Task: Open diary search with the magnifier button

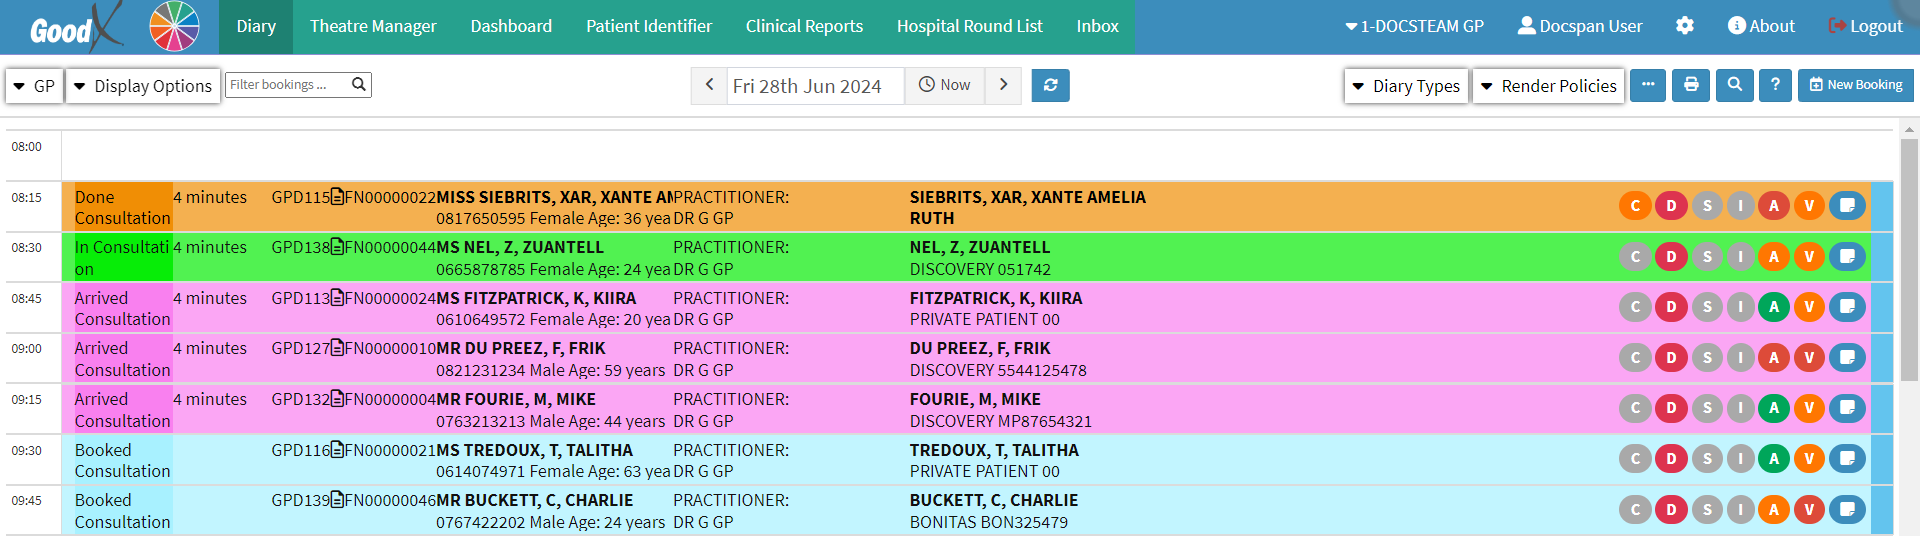Action: point(1735,86)
